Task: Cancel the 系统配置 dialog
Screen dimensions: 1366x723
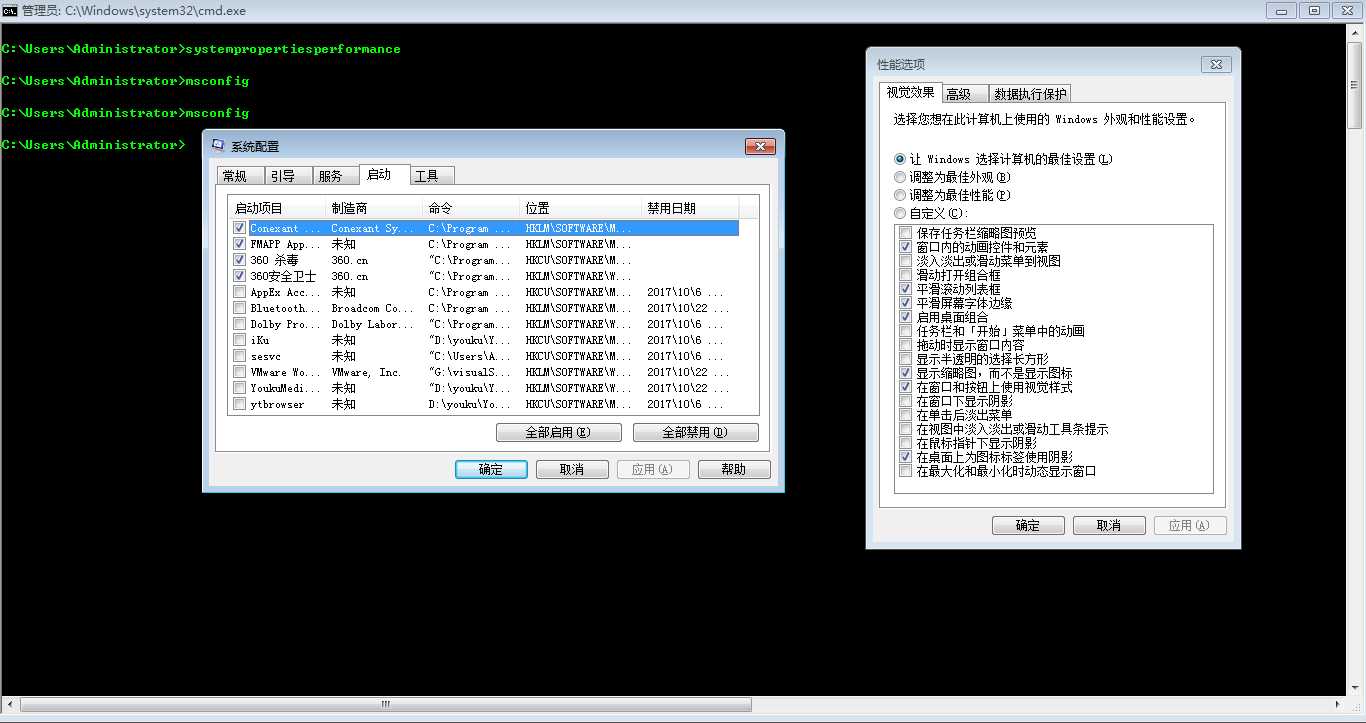Action: [x=572, y=469]
